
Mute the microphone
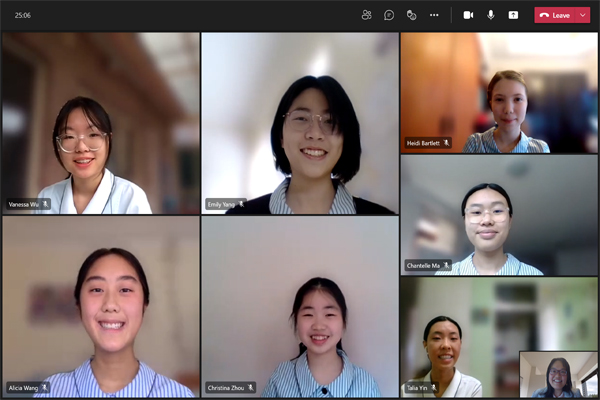click(491, 15)
